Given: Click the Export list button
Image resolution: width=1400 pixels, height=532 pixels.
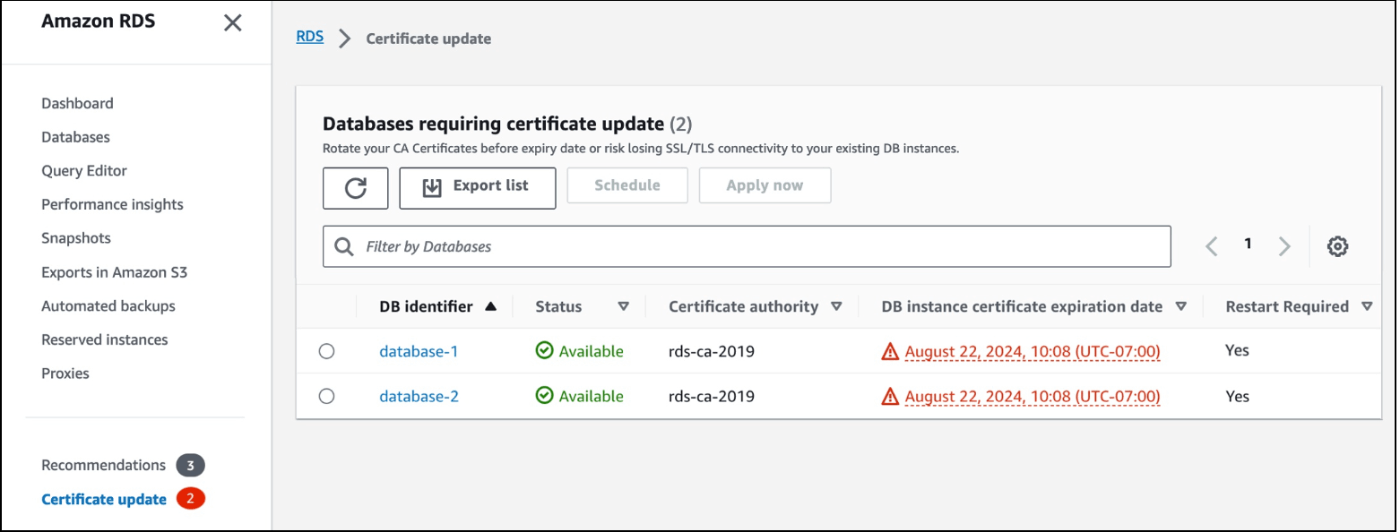Looking at the screenshot, I should (x=477, y=187).
